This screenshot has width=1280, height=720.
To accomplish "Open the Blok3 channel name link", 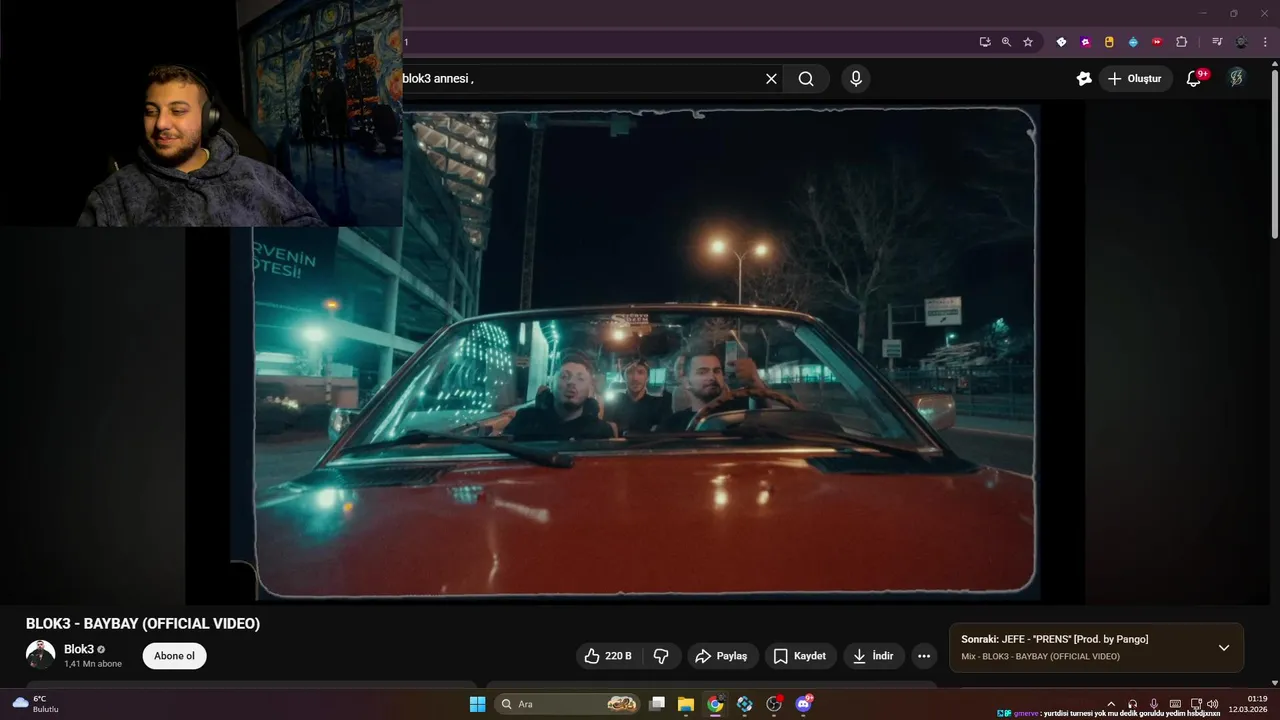I will pyautogui.click(x=79, y=649).
